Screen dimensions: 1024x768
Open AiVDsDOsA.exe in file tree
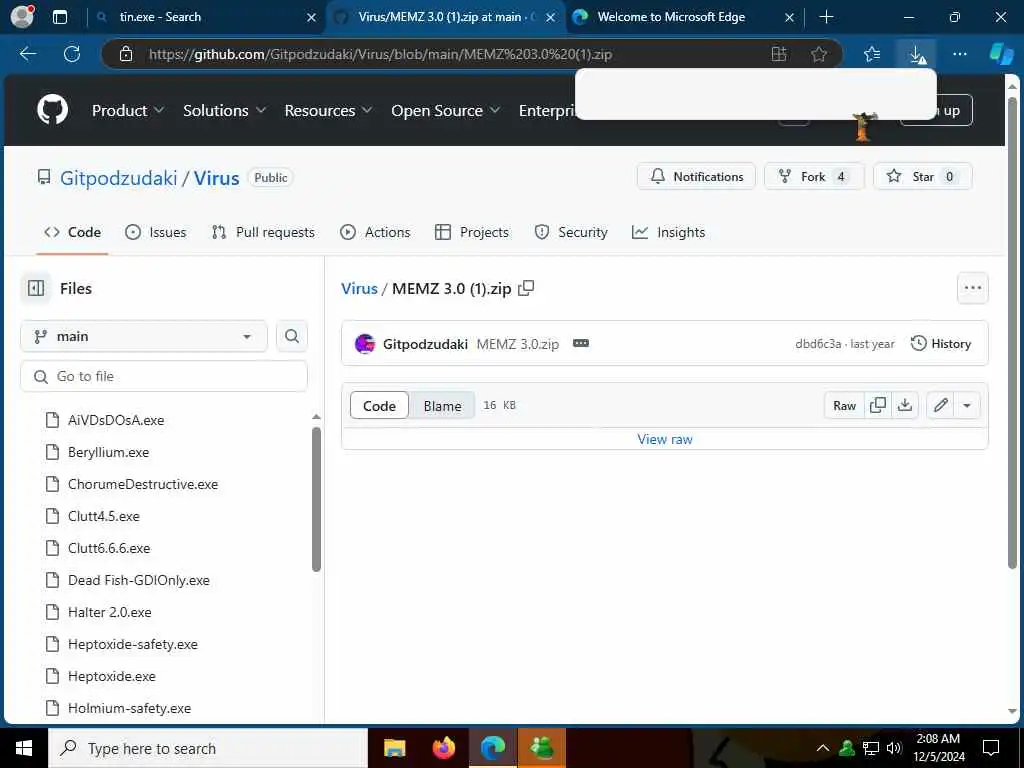tap(116, 420)
